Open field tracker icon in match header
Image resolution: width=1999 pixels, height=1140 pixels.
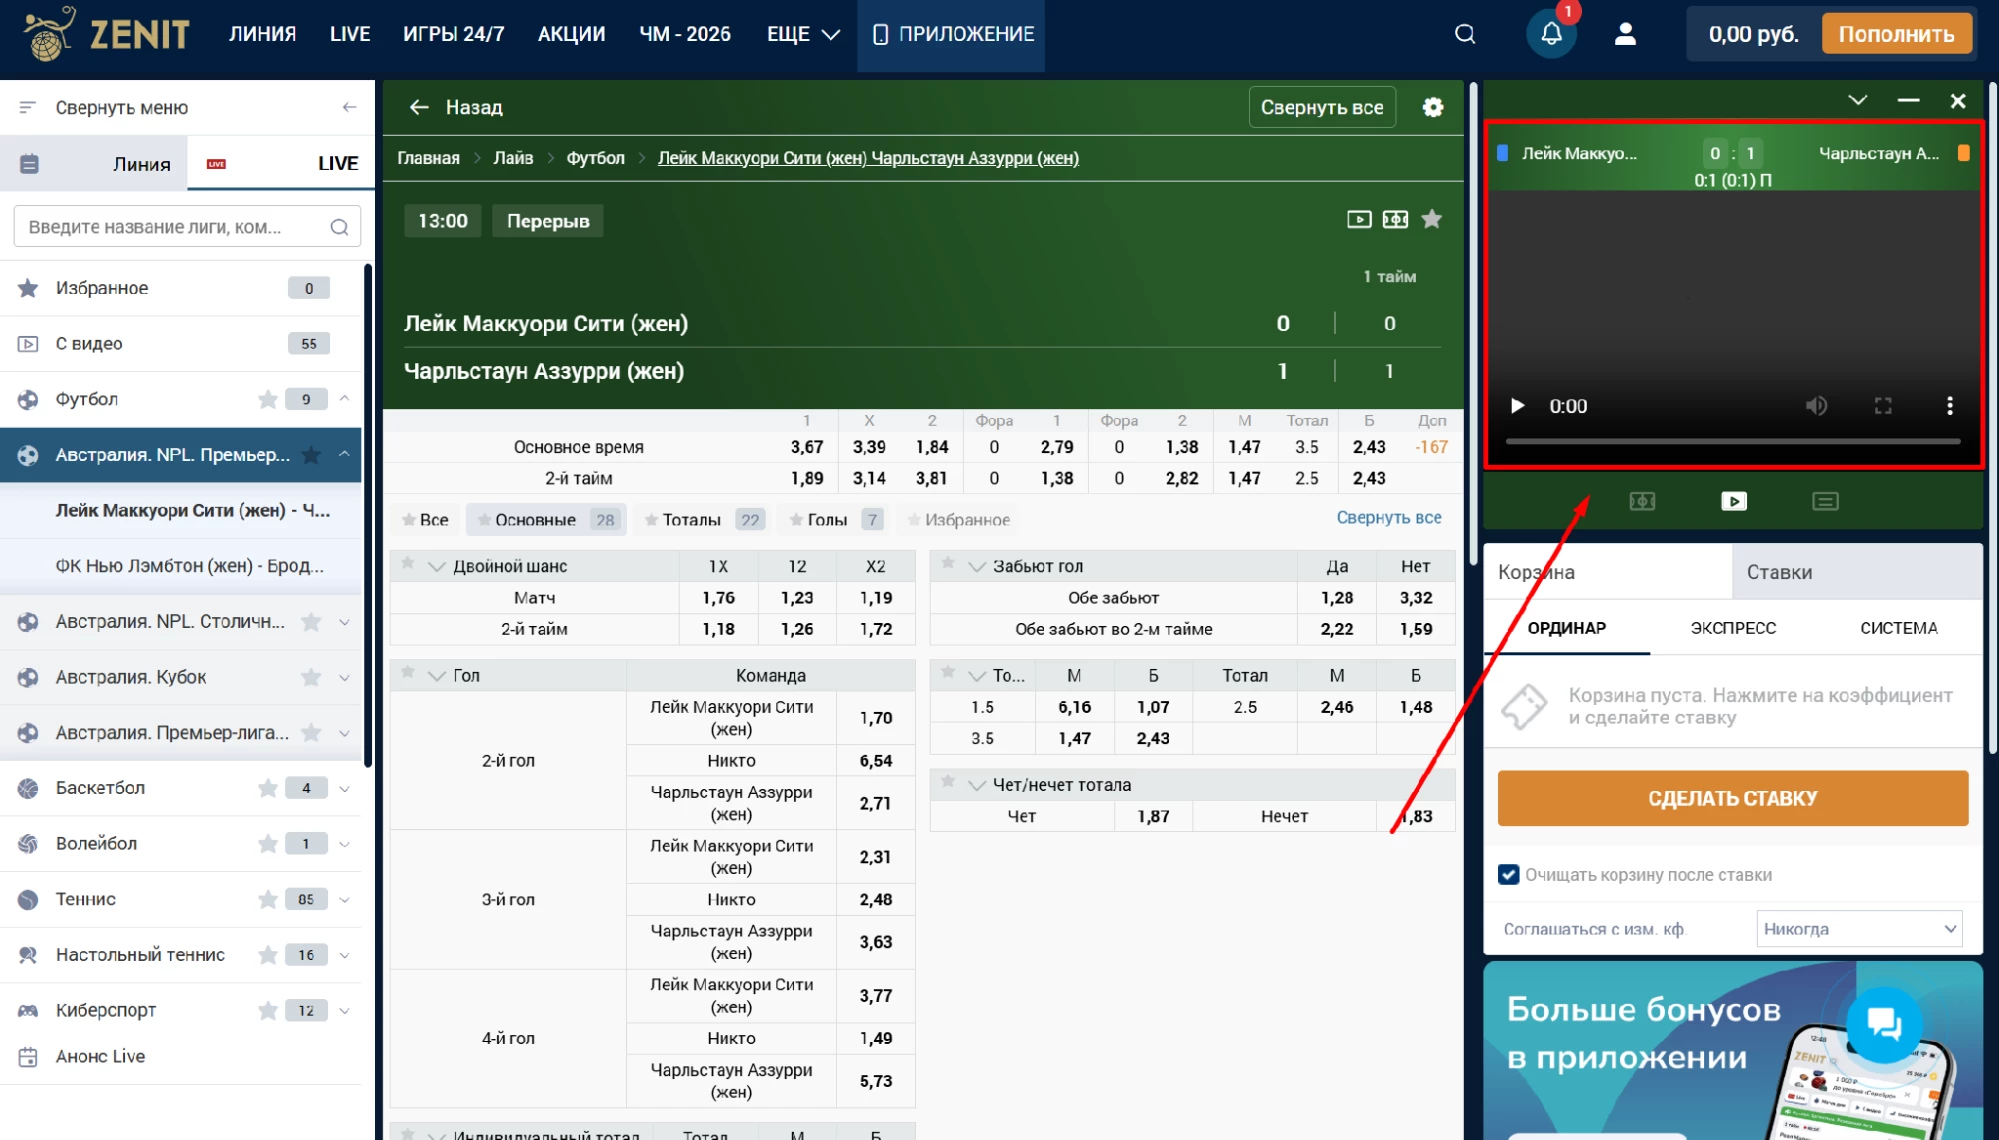coord(1395,219)
